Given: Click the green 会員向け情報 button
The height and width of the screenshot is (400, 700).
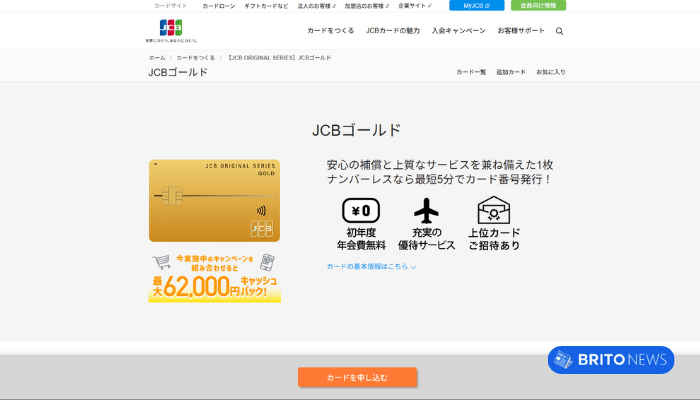Looking at the screenshot, I should point(538,6).
